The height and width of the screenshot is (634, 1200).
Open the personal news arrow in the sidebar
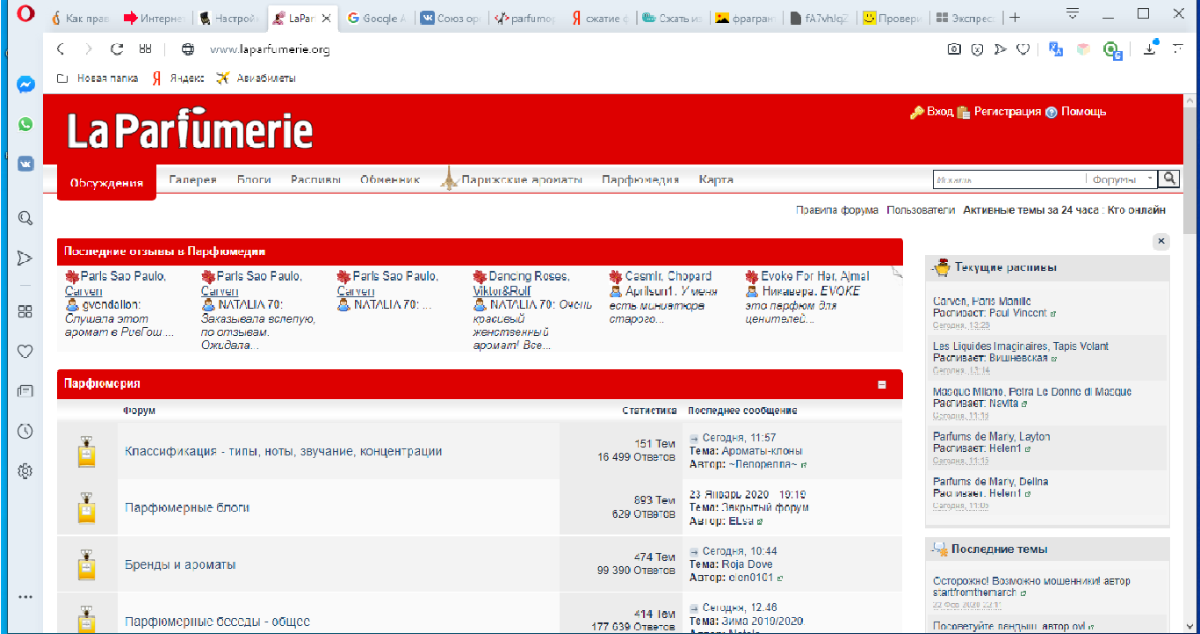(x=25, y=258)
